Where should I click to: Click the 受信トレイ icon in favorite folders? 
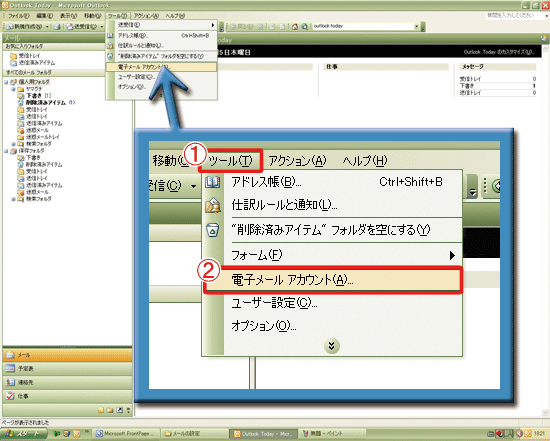(14, 56)
